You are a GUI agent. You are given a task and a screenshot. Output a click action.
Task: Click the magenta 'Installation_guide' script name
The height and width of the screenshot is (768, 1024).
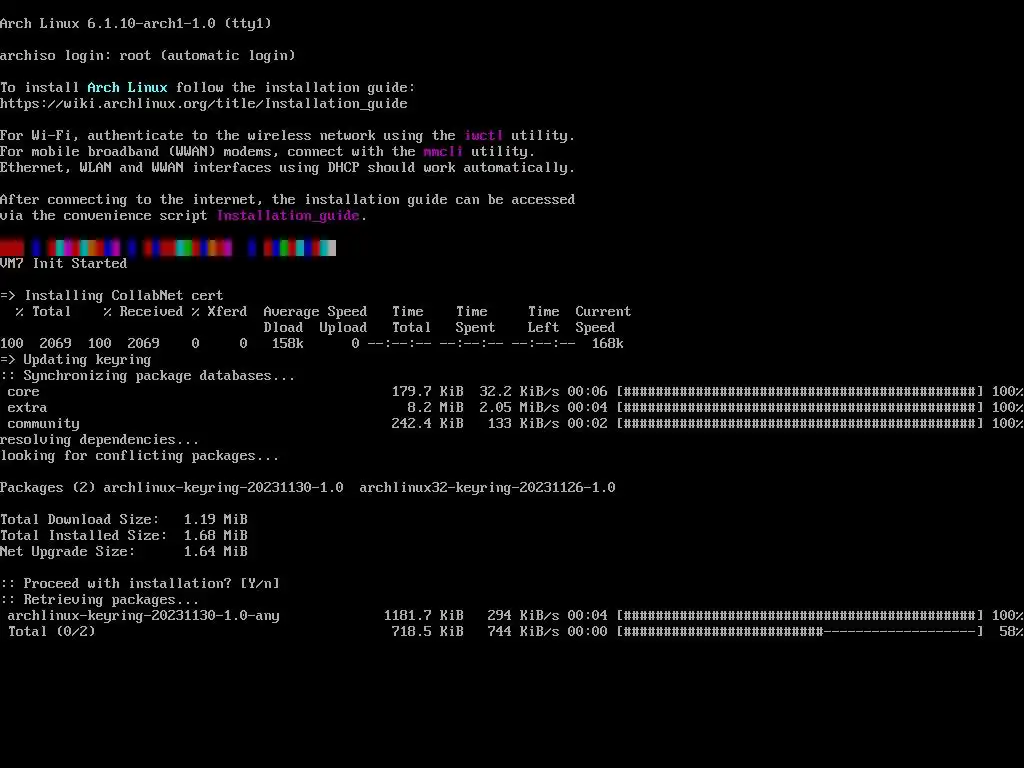[x=288, y=216]
